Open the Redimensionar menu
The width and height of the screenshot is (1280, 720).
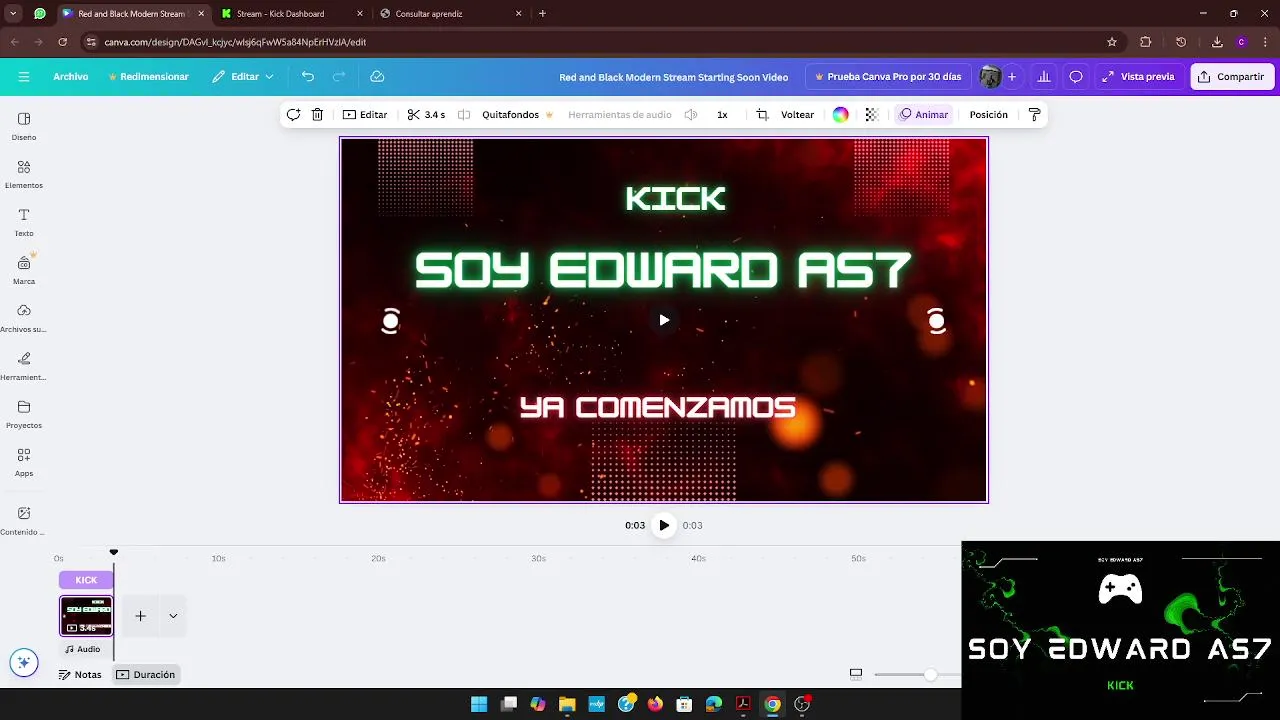click(148, 77)
